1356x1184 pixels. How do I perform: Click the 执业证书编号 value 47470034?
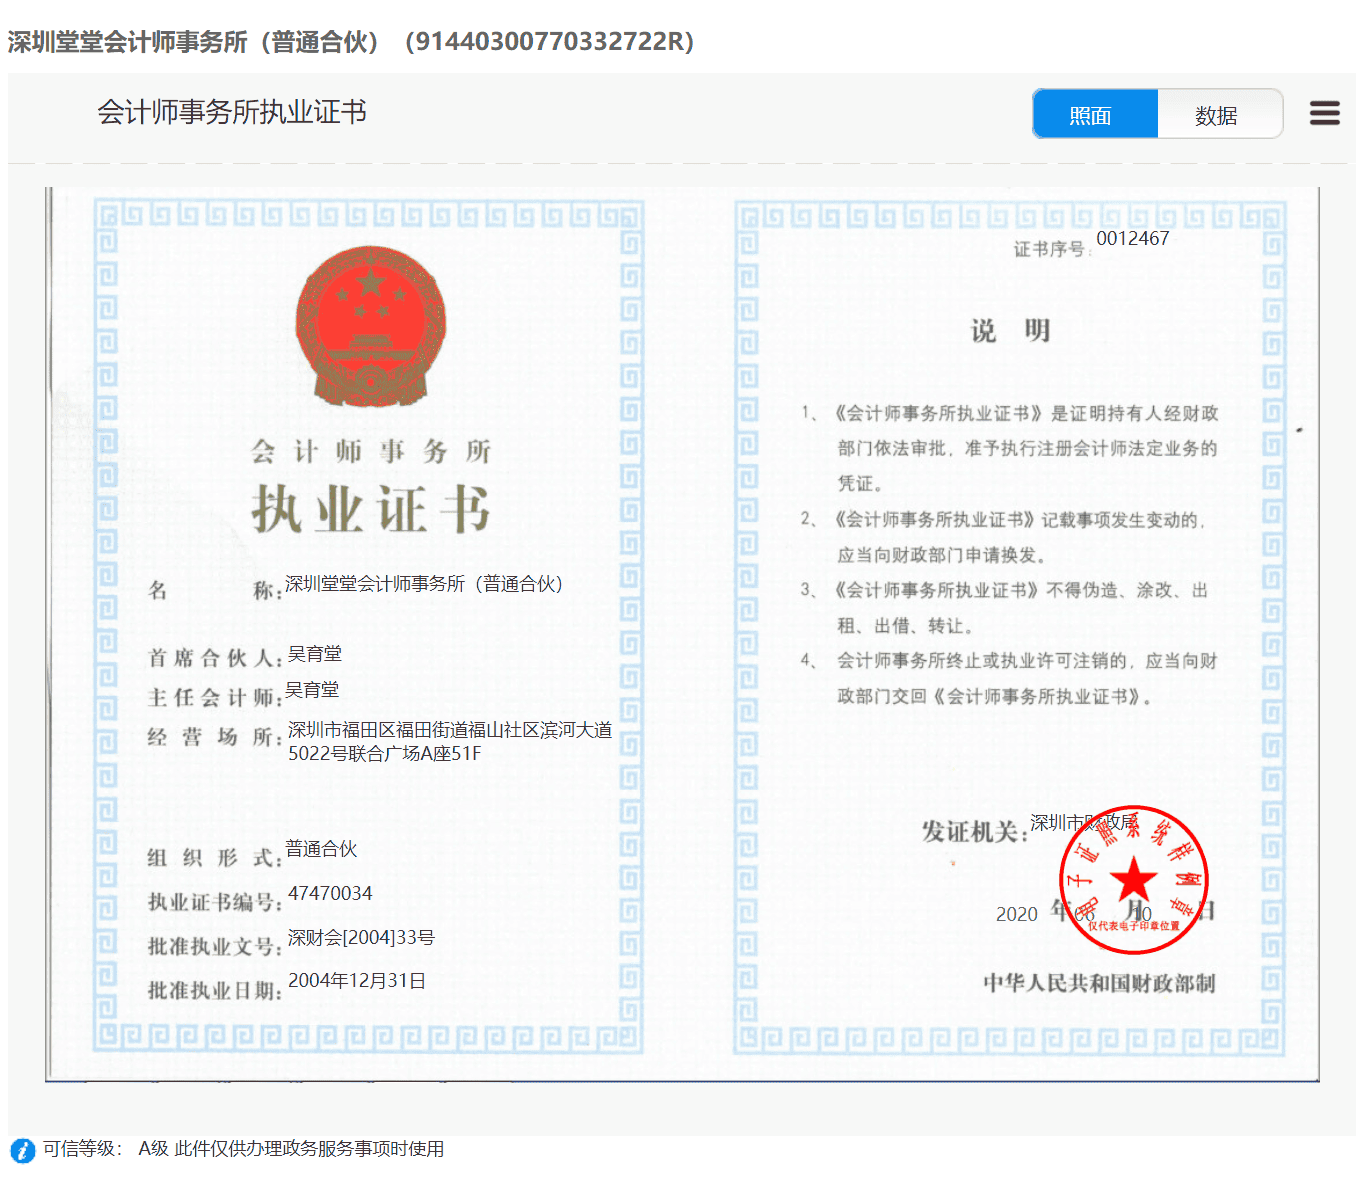coord(330,893)
